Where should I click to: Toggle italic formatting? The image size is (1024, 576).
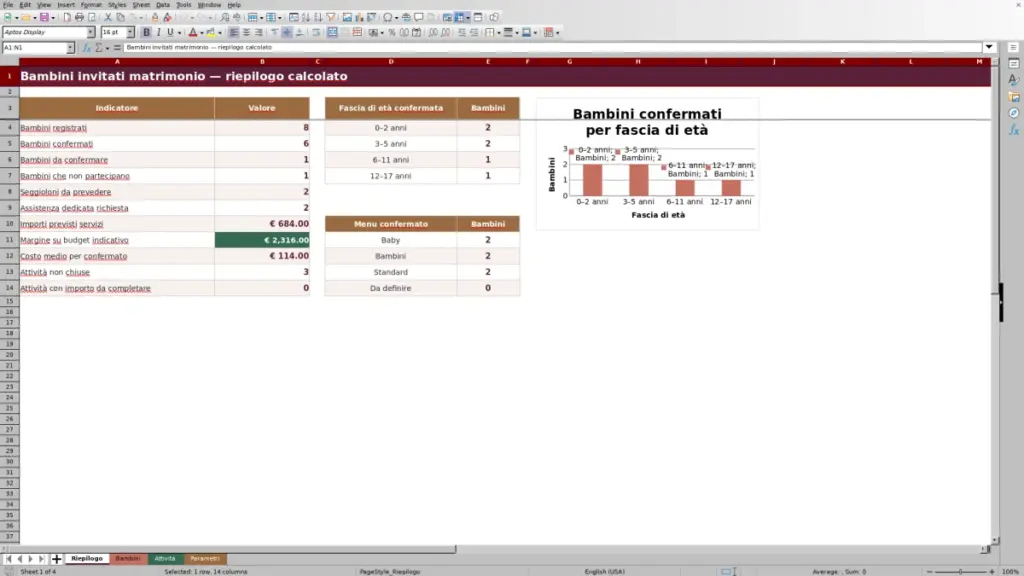pyautogui.click(x=158, y=32)
